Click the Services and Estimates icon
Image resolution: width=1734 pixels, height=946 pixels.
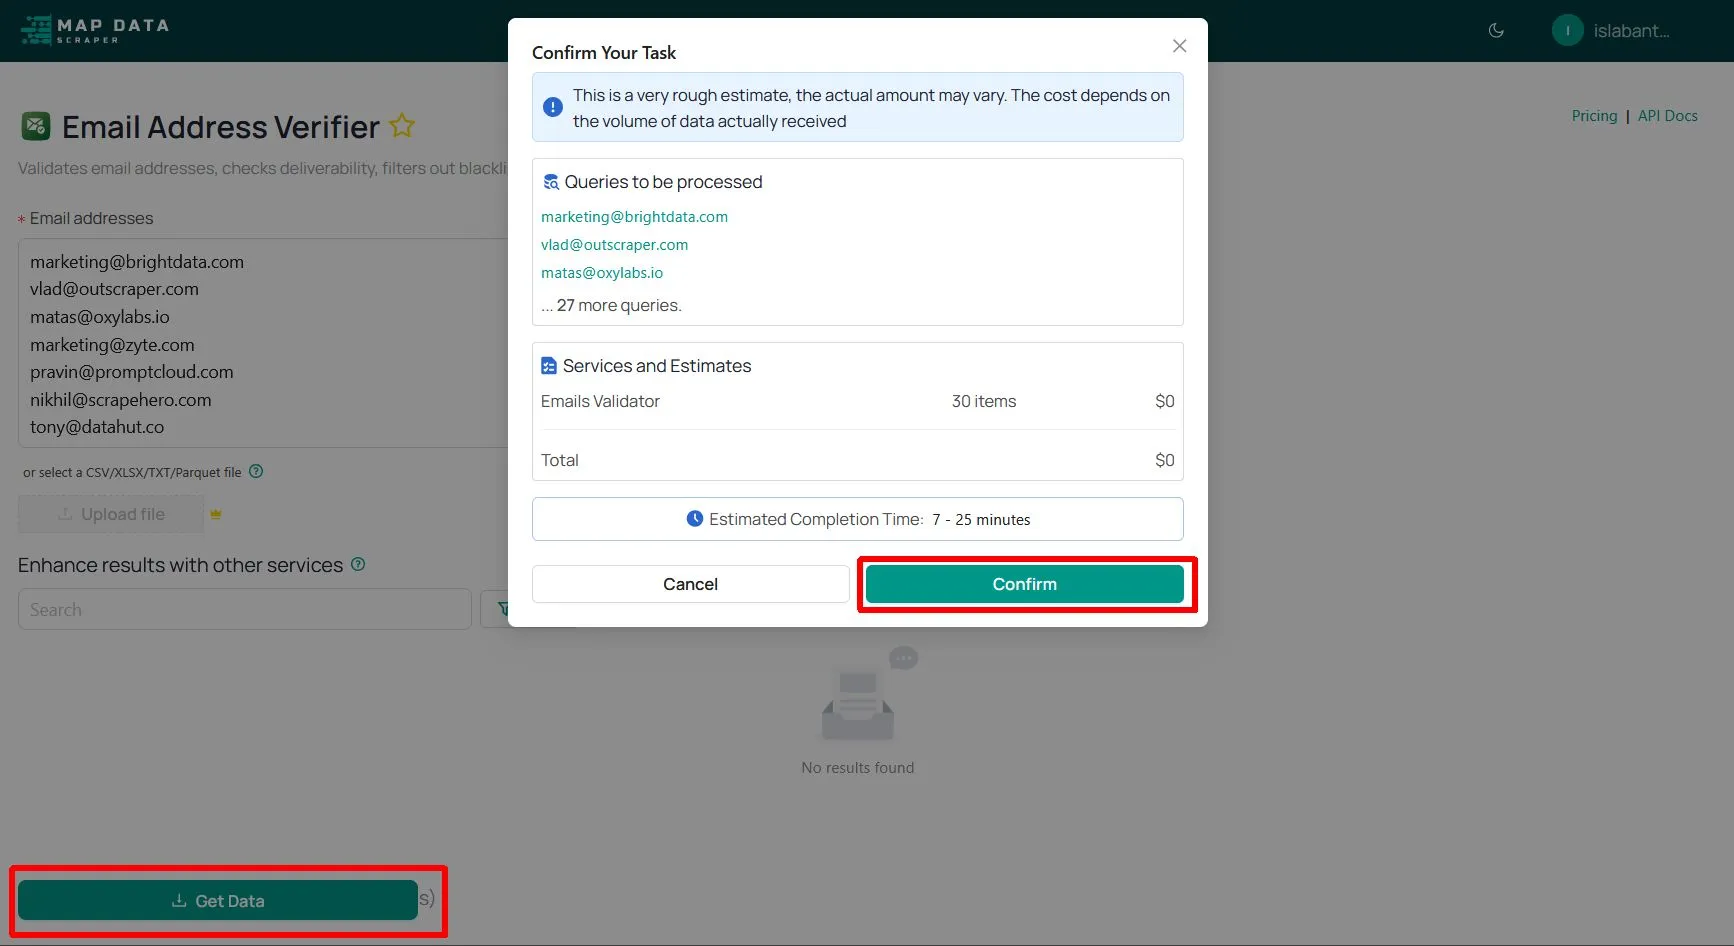[x=549, y=366]
